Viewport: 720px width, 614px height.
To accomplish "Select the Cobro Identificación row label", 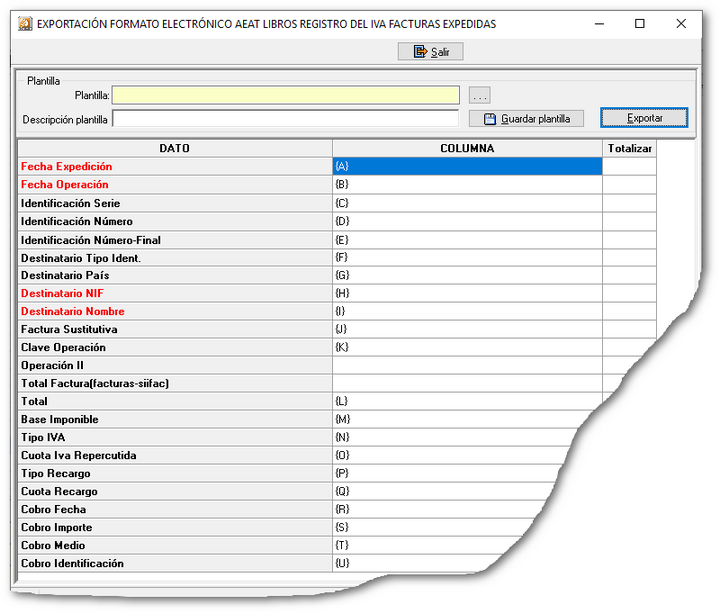I will [x=175, y=563].
